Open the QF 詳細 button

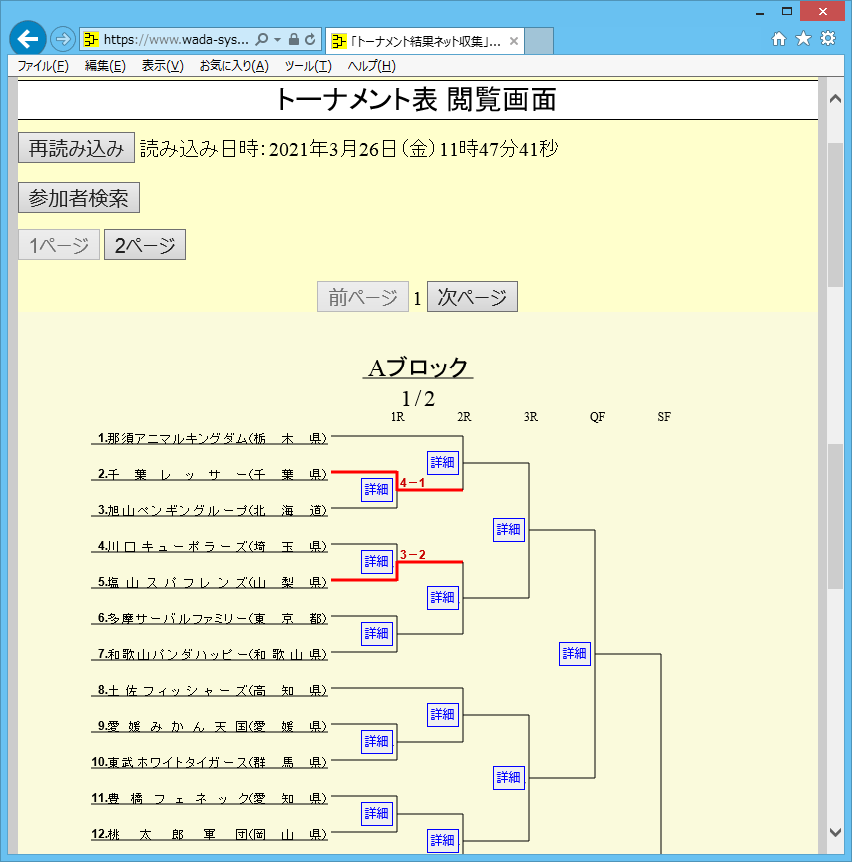pyautogui.click(x=574, y=654)
